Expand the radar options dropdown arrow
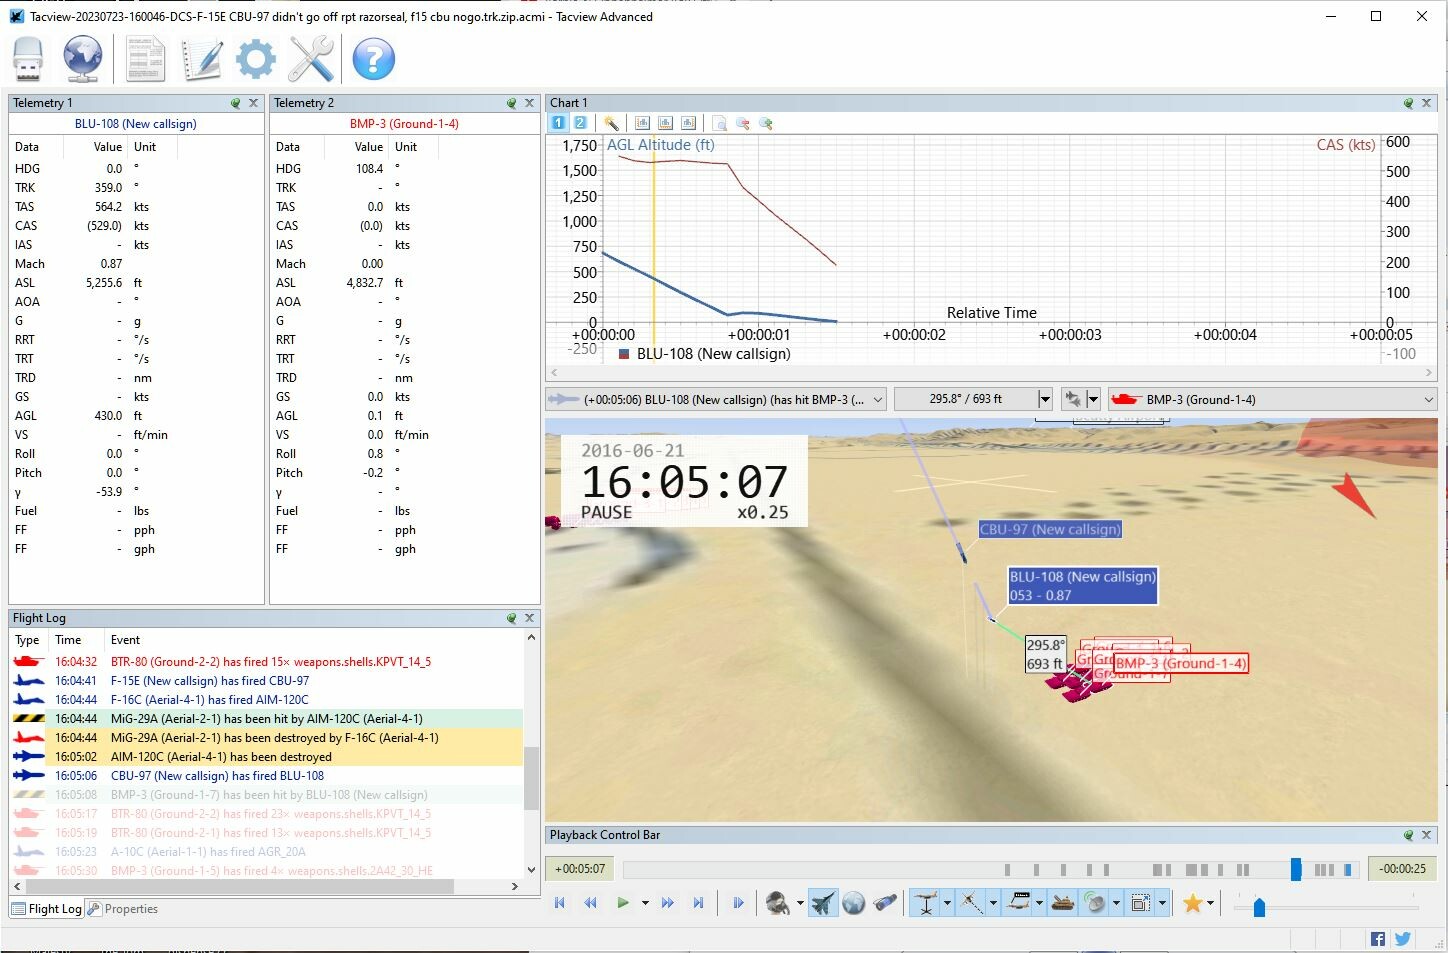This screenshot has width=1448, height=953. 1116,903
